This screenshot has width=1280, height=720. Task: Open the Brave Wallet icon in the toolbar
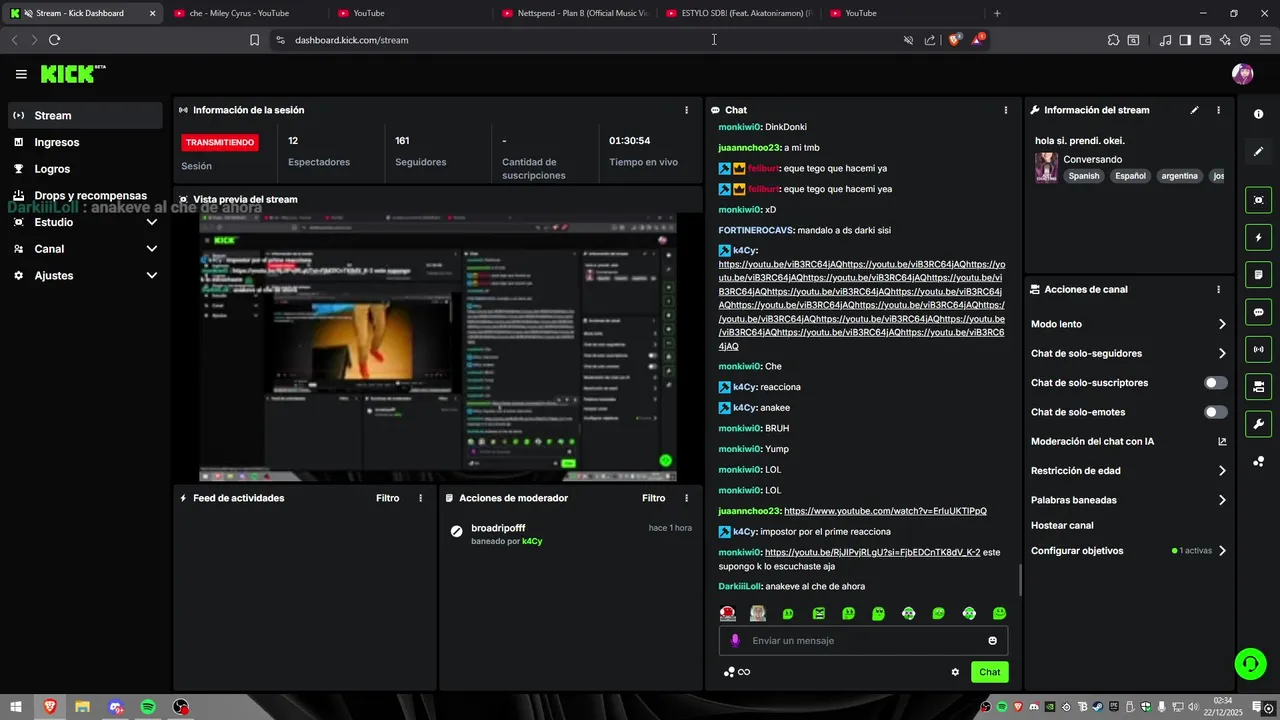1205,40
